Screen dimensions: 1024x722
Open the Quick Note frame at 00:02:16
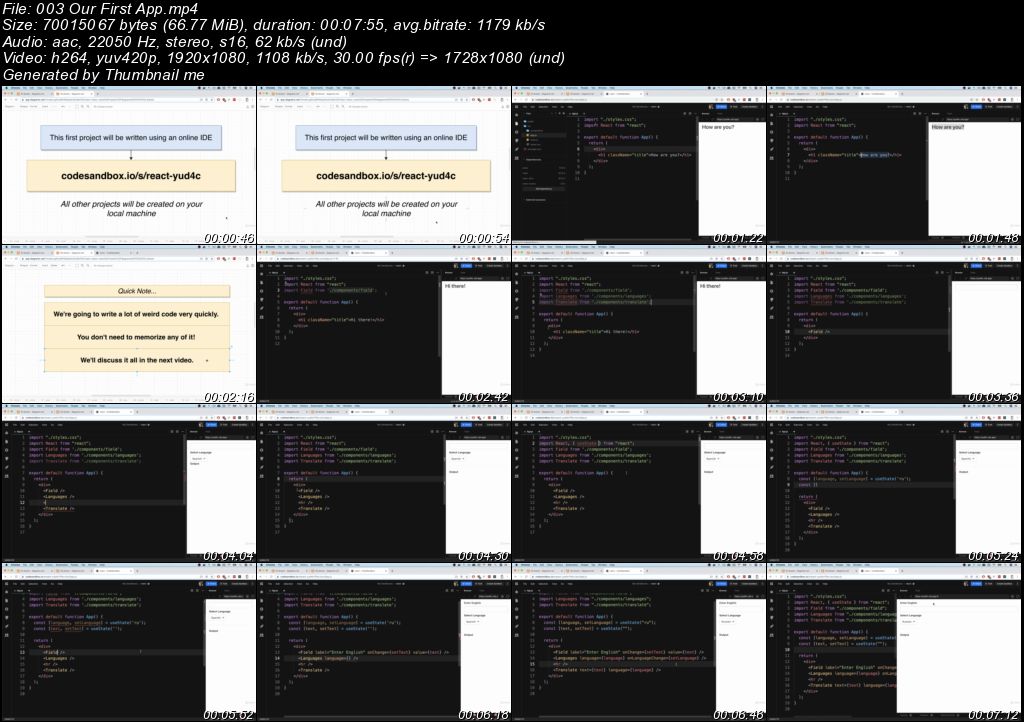point(129,324)
